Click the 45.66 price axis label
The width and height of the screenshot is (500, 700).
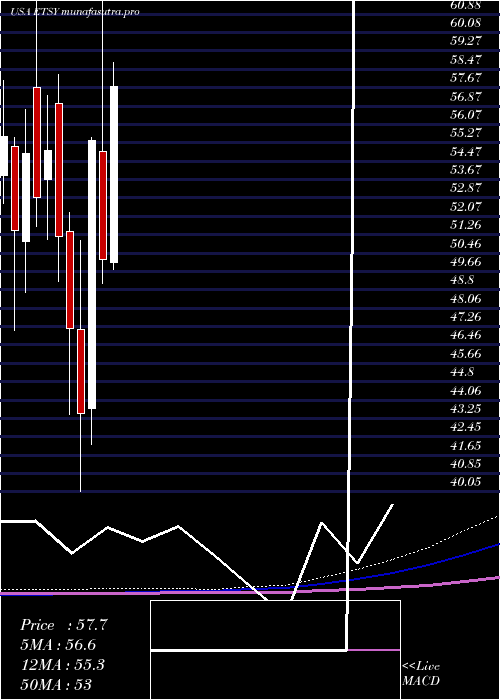click(466, 354)
